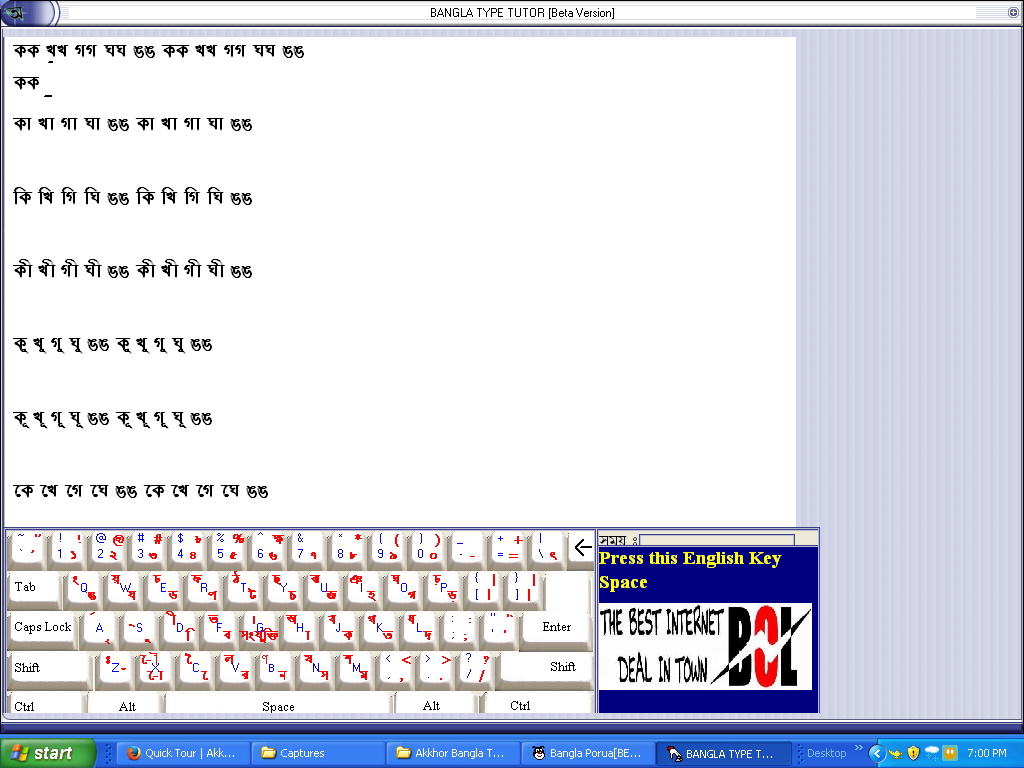Click the BOL internet deal advertisement banner

[705, 646]
